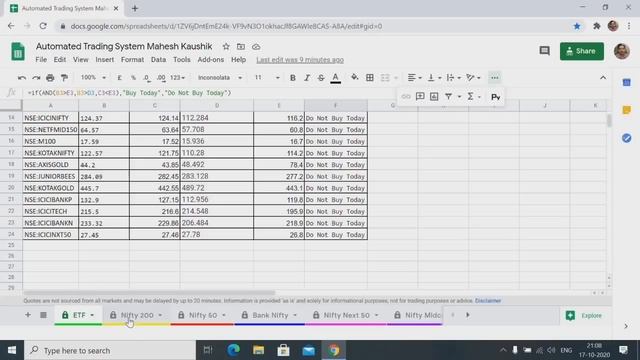Open the fill color picker
The height and width of the screenshot is (360, 640).
(x=354, y=78)
